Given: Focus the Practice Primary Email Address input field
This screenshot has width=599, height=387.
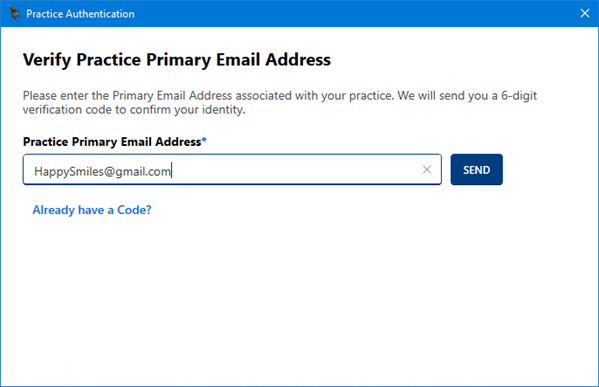Looking at the screenshot, I should click(x=232, y=170).
